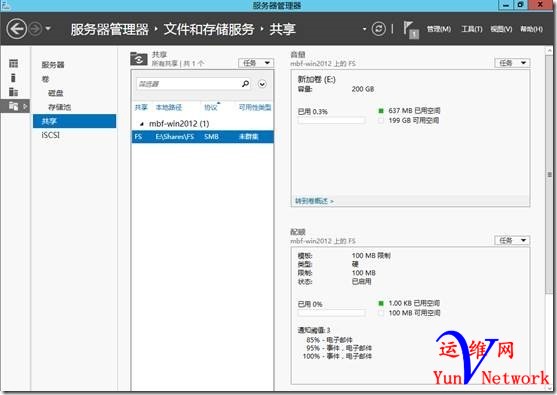Click 服务器管理器 in the breadcrumb
Image resolution: width=557 pixels, height=395 pixels.
click(109, 29)
